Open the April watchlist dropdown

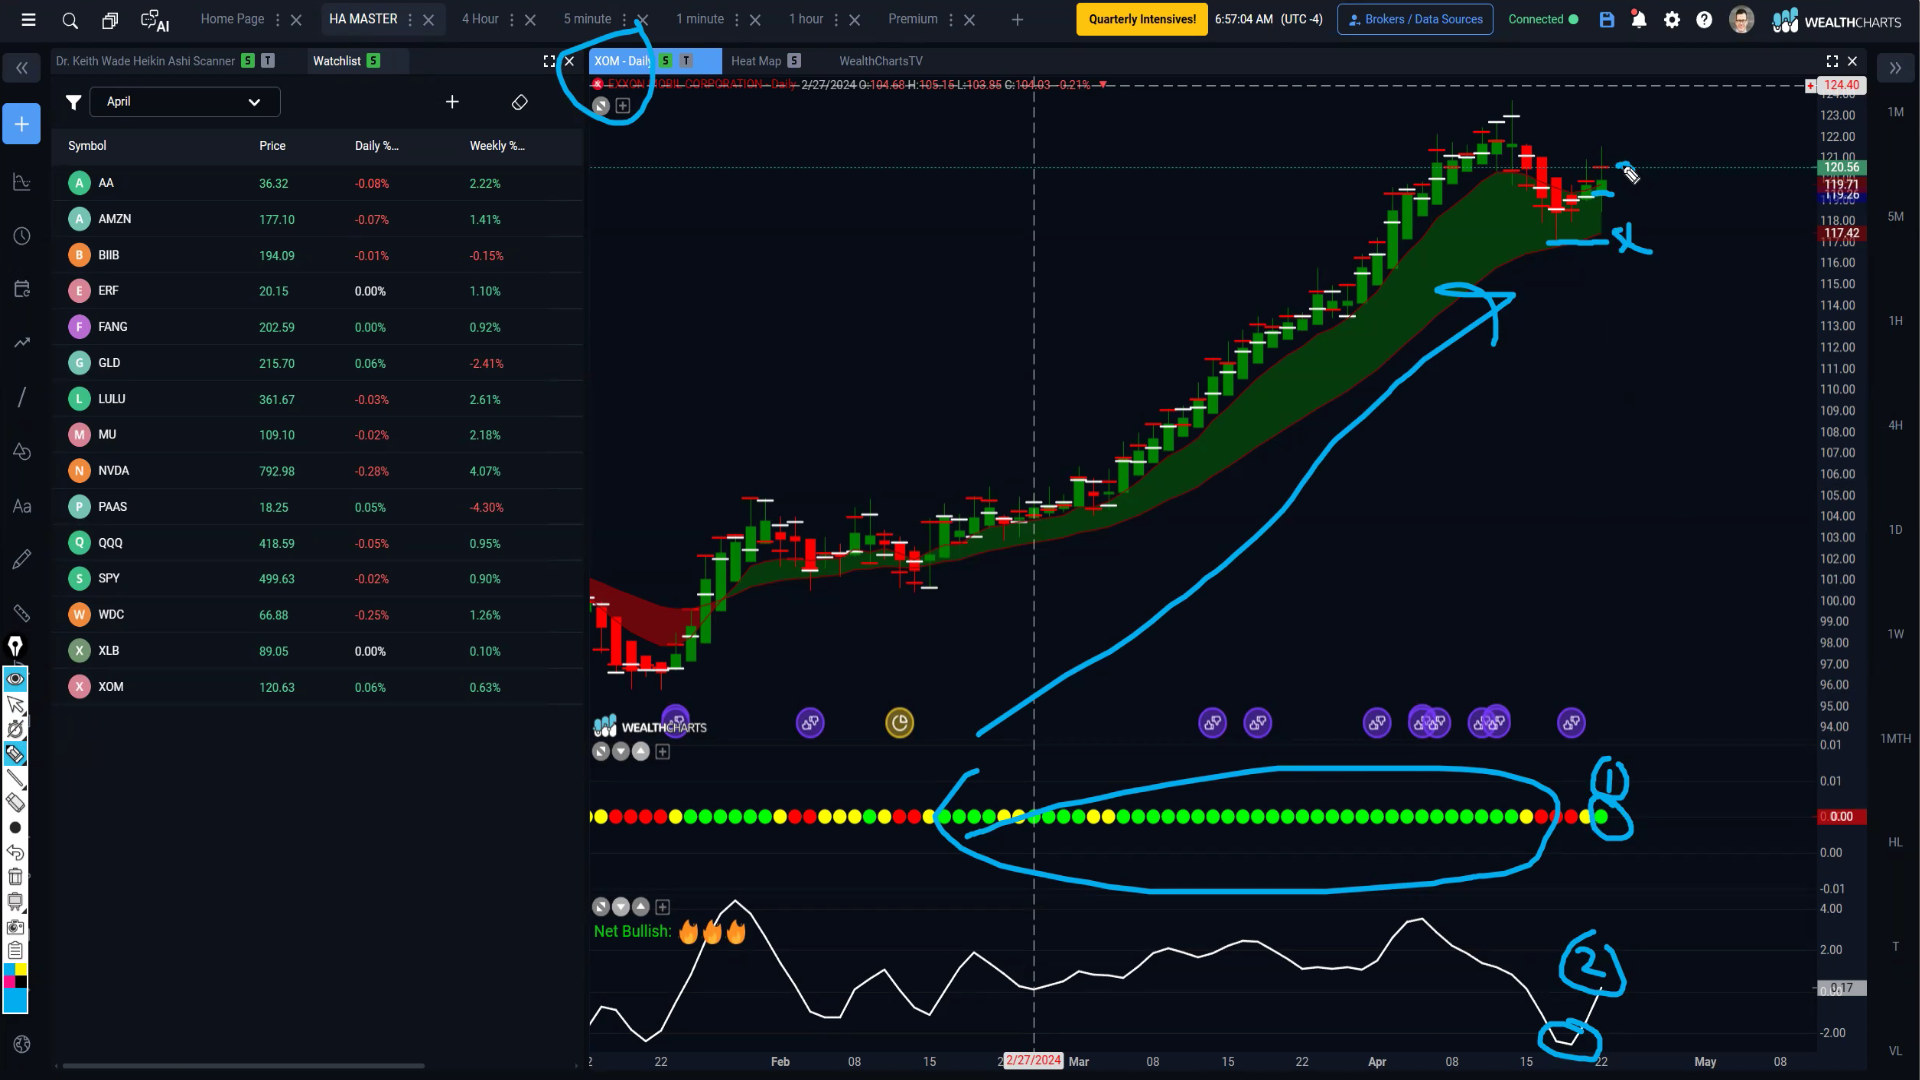pyautogui.click(x=185, y=102)
